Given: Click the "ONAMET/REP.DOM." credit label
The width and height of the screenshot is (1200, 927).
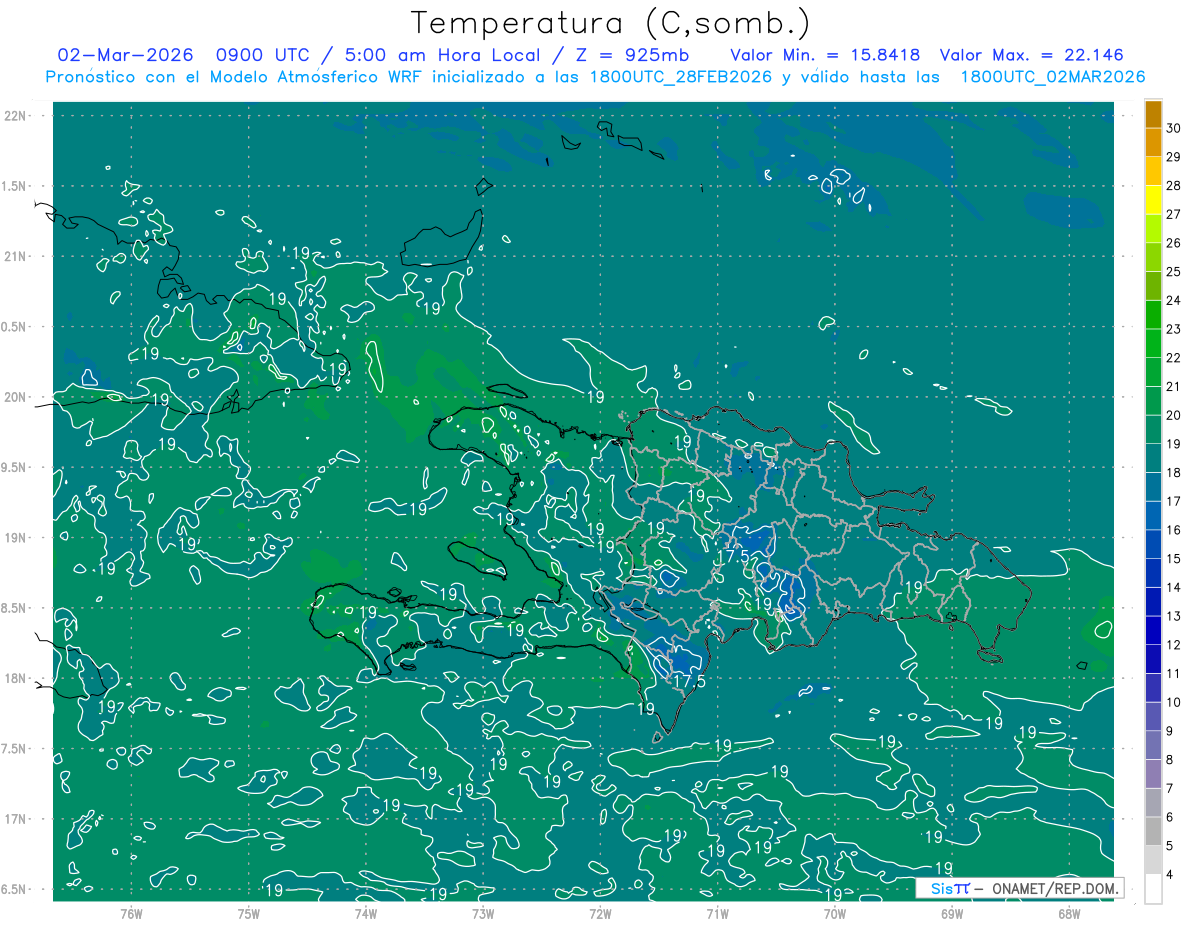Looking at the screenshot, I should (1055, 888).
